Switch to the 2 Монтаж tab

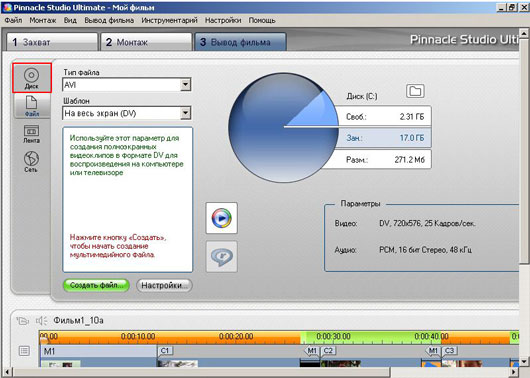(146, 42)
